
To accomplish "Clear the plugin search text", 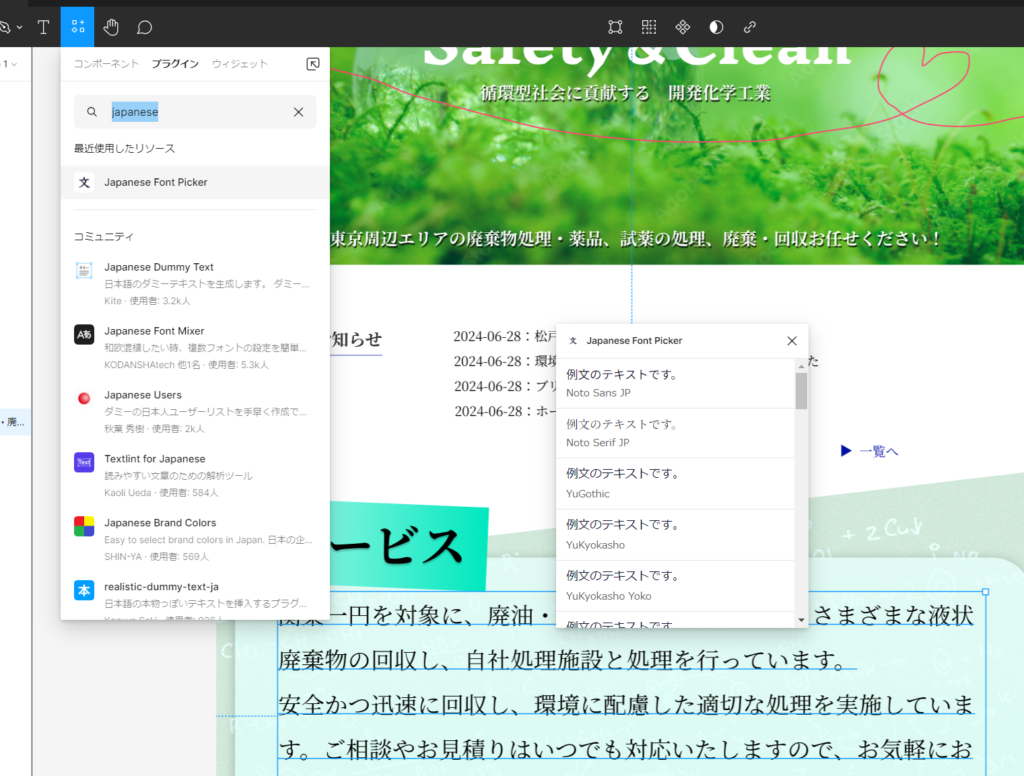I will [x=298, y=112].
